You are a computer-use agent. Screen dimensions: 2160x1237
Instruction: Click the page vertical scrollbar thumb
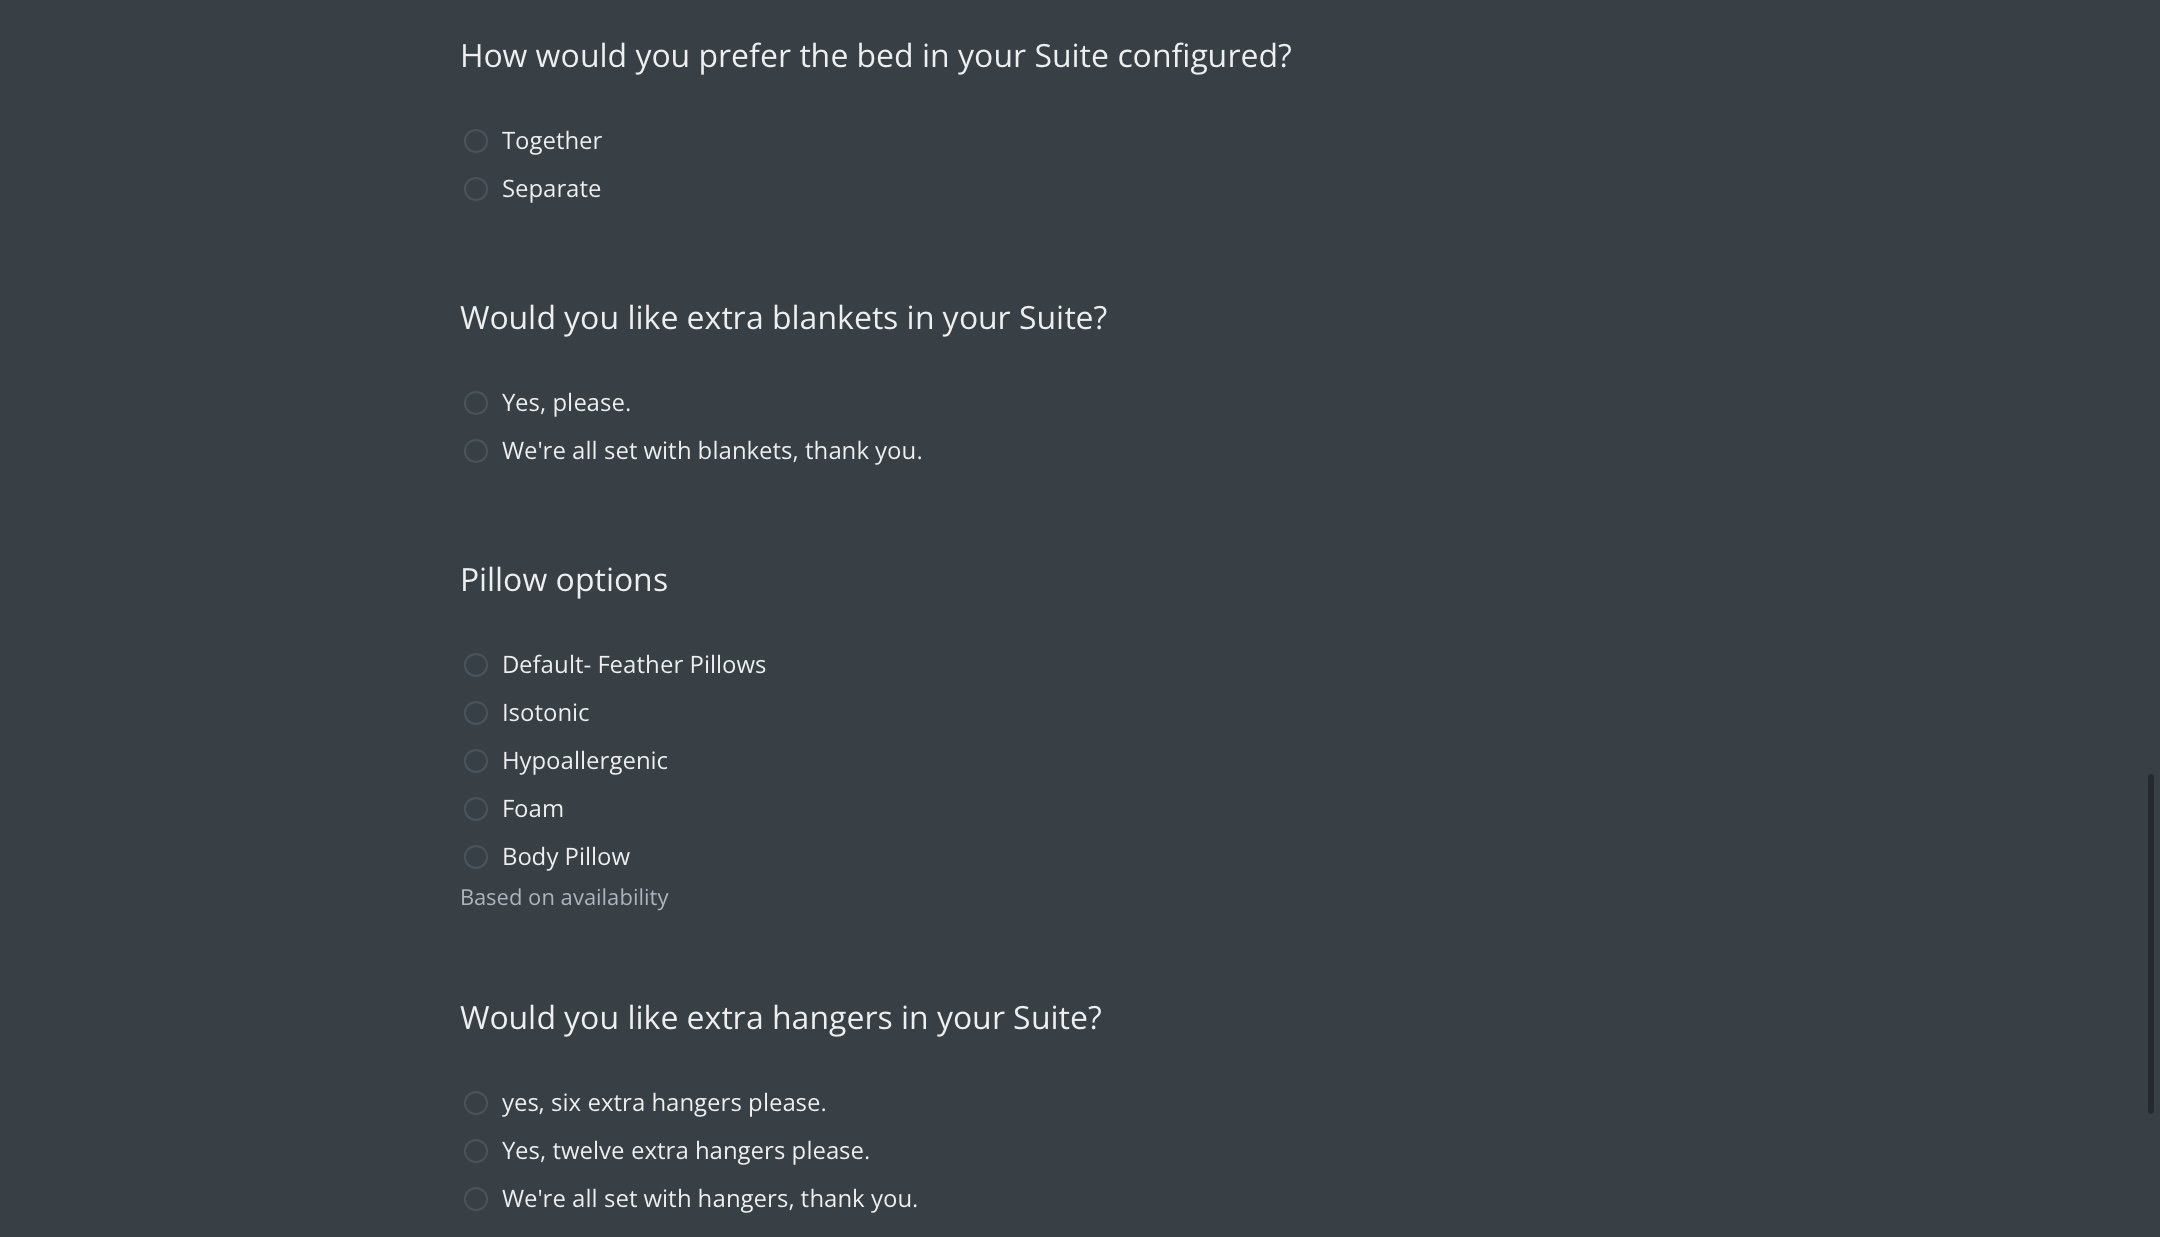click(x=2151, y=943)
